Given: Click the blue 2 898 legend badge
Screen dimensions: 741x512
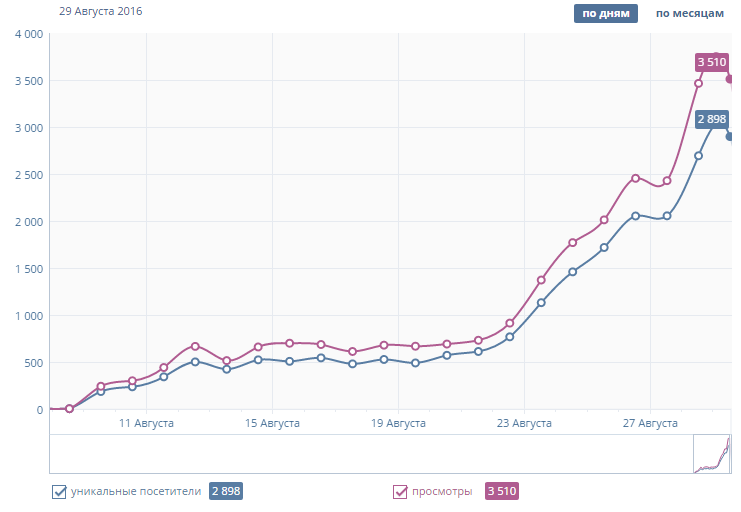Looking at the screenshot, I should (225, 491).
